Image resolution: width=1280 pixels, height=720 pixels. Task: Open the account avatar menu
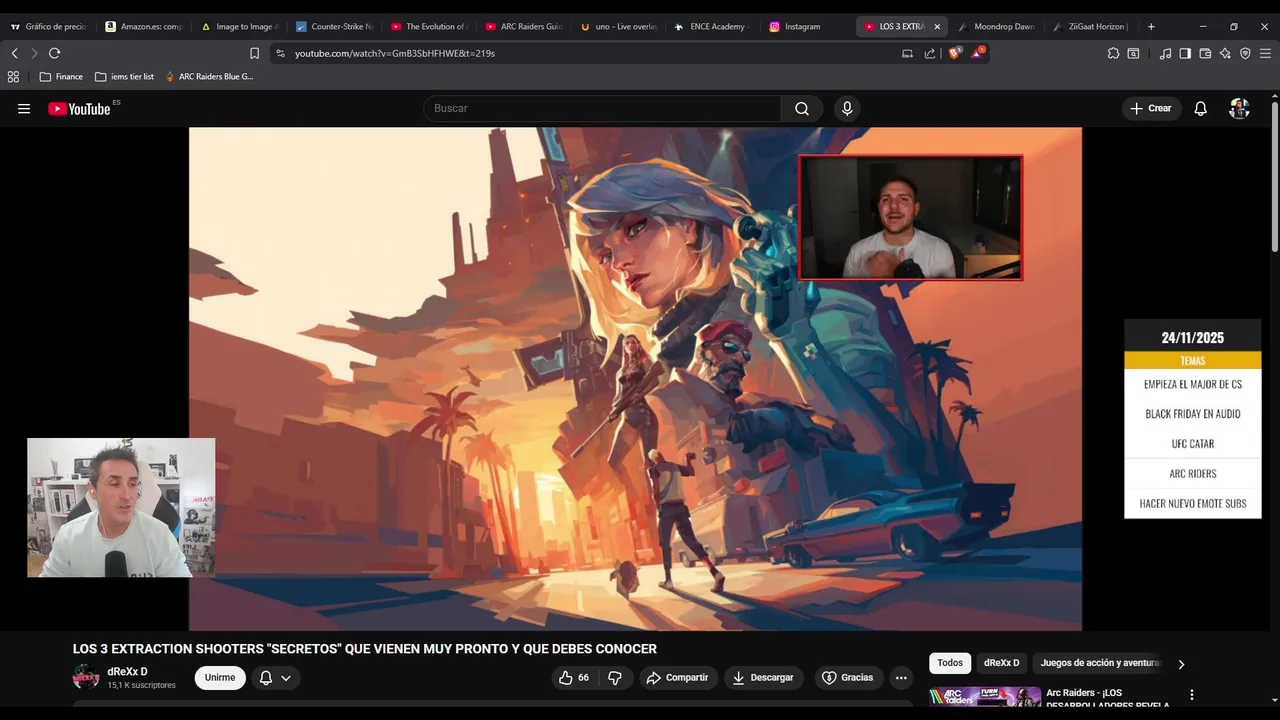click(x=1239, y=109)
